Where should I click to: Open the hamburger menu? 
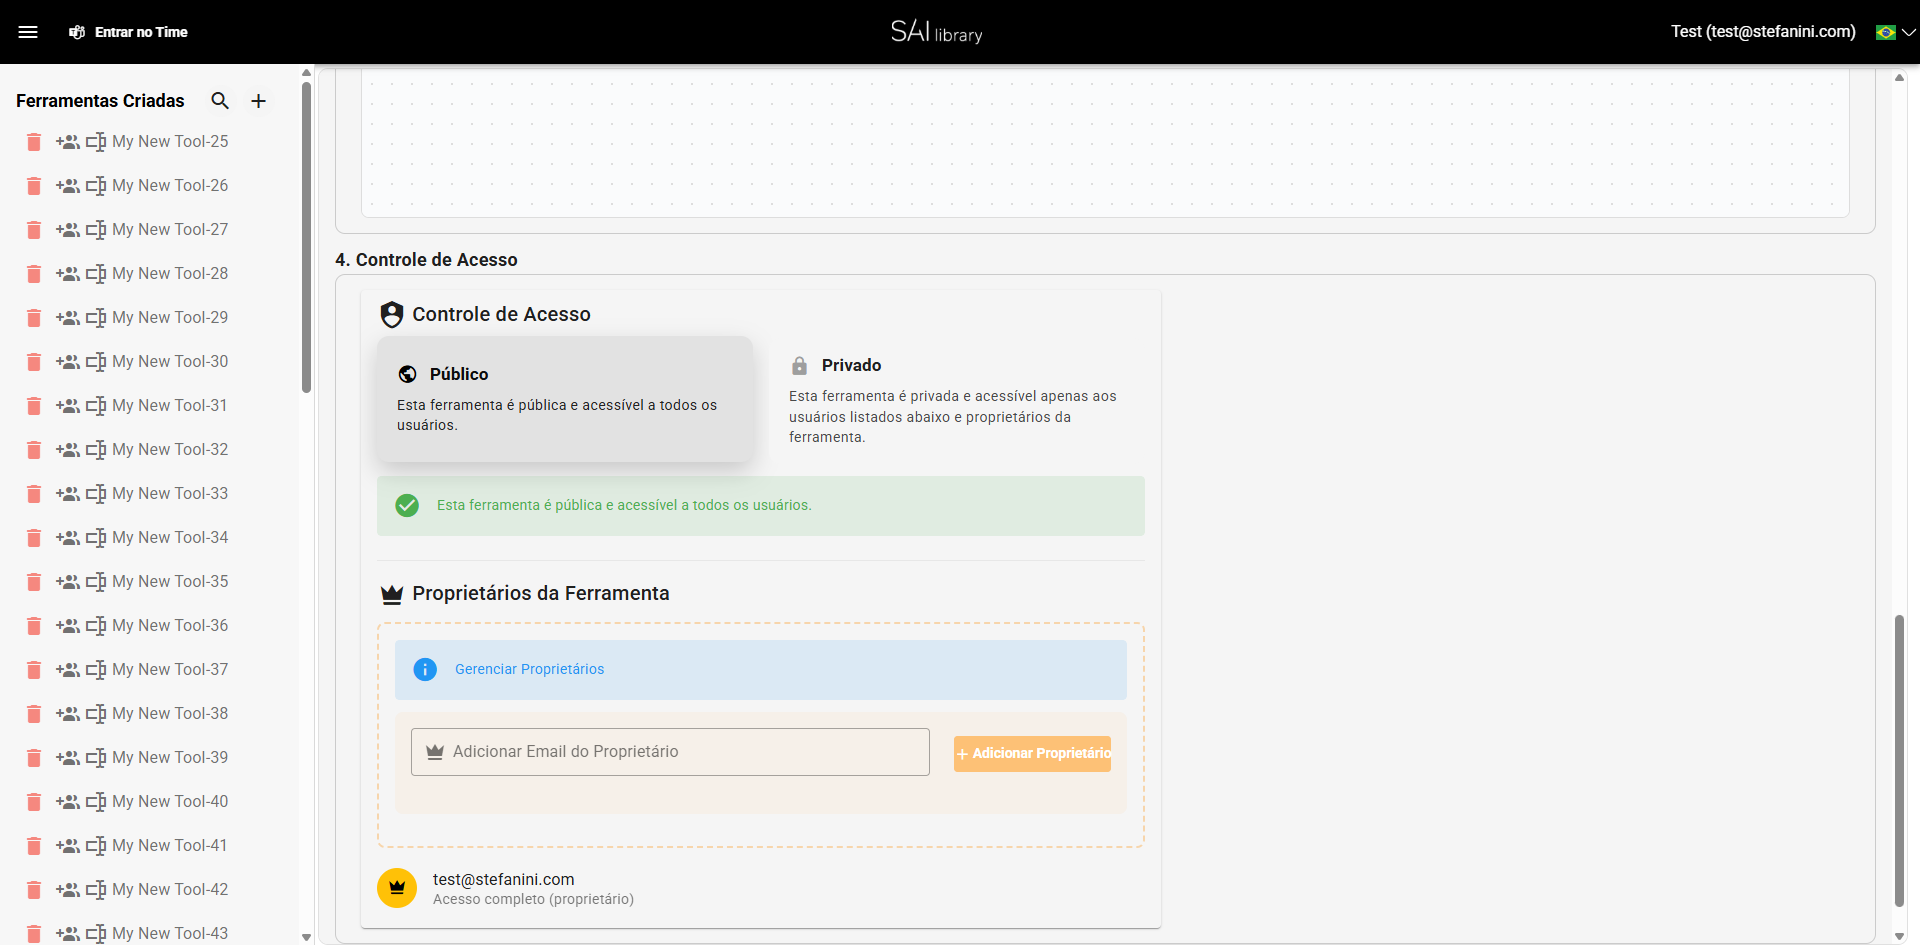(29, 31)
